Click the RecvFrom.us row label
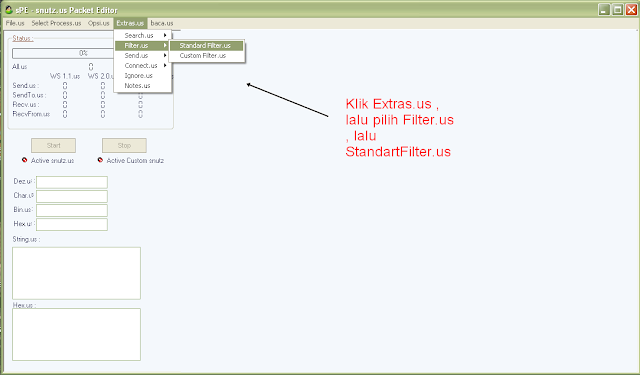Viewport: 640px width, 375px height. point(31,114)
